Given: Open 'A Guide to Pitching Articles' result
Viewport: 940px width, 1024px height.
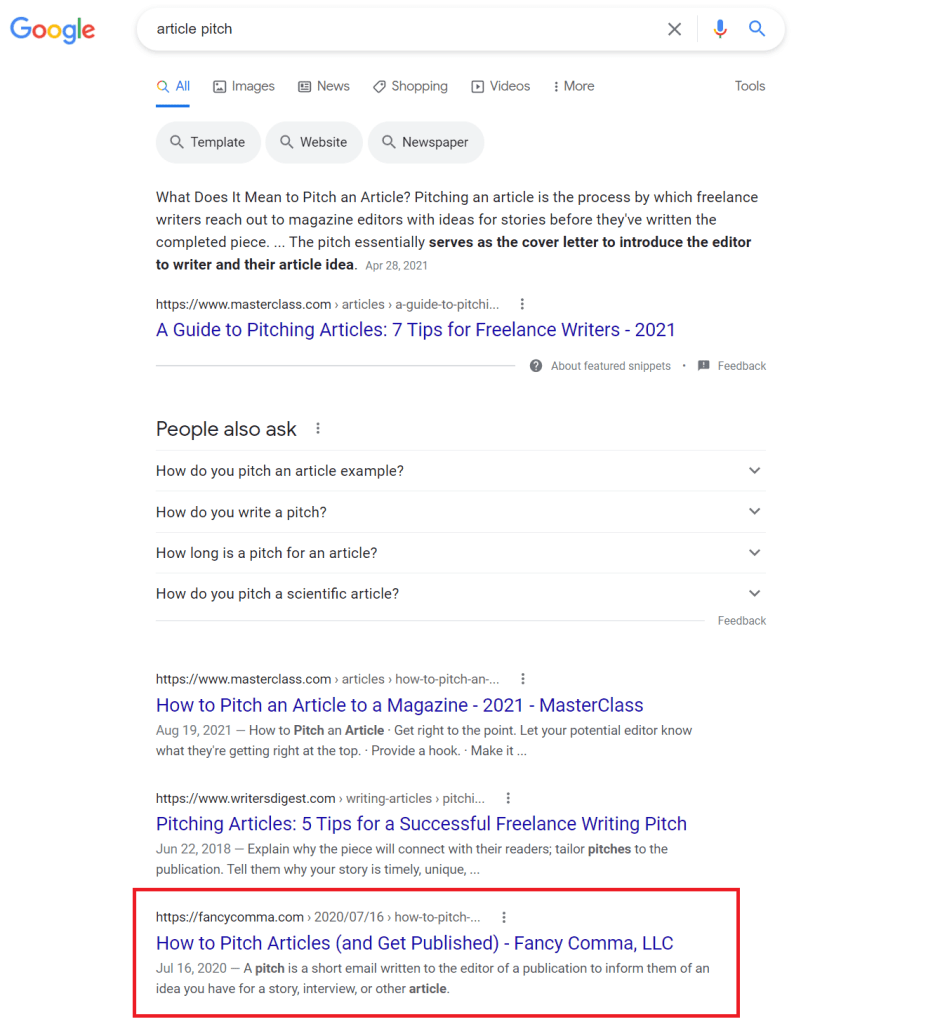Looking at the screenshot, I should 415,329.
